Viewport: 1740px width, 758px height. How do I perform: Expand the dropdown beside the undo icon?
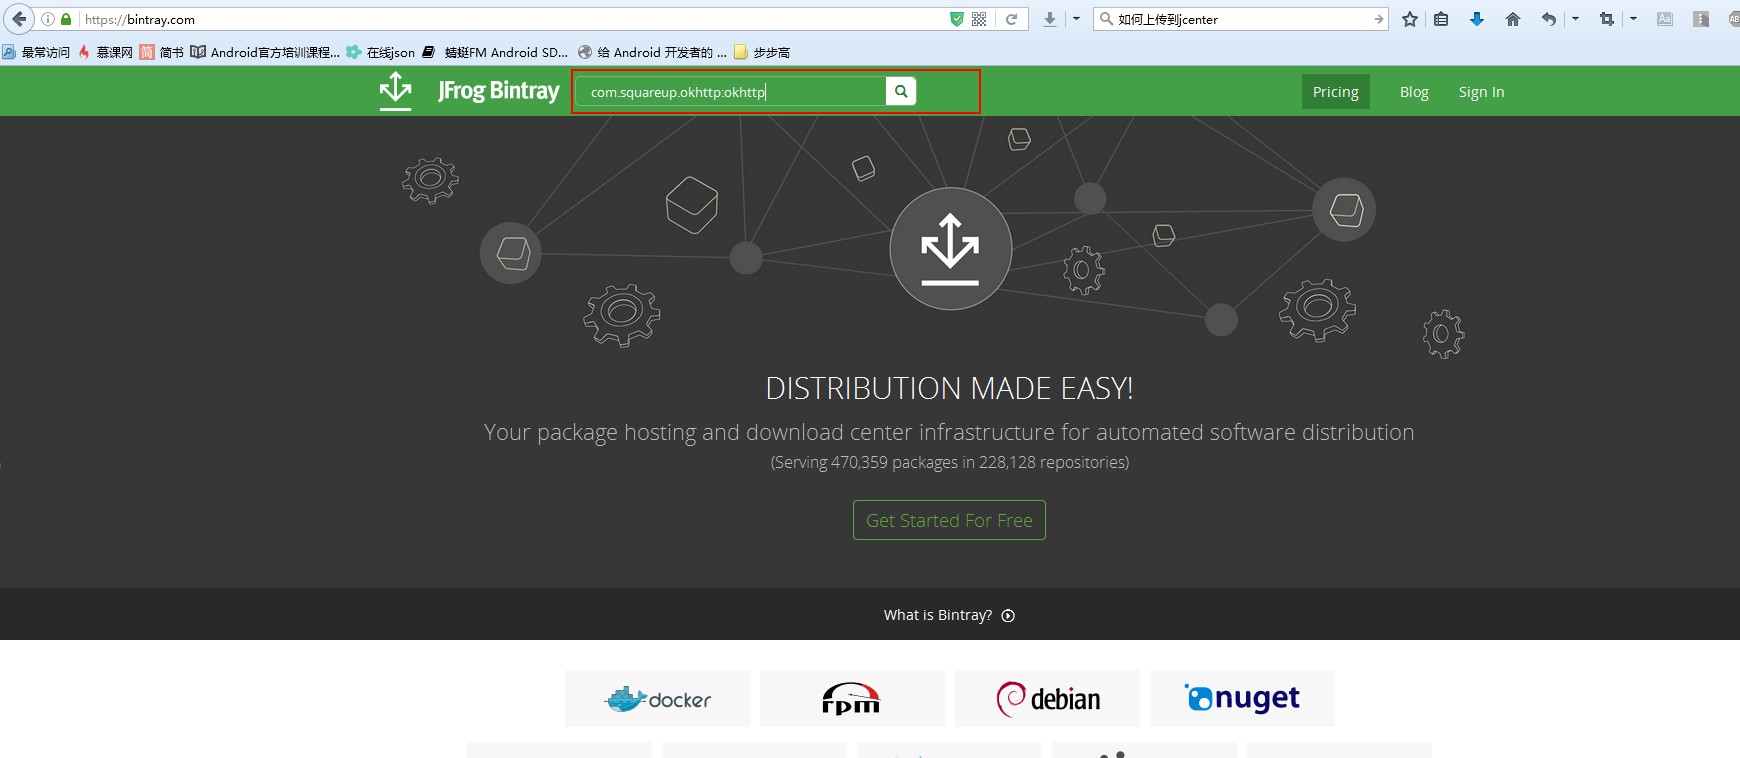coord(1575,19)
